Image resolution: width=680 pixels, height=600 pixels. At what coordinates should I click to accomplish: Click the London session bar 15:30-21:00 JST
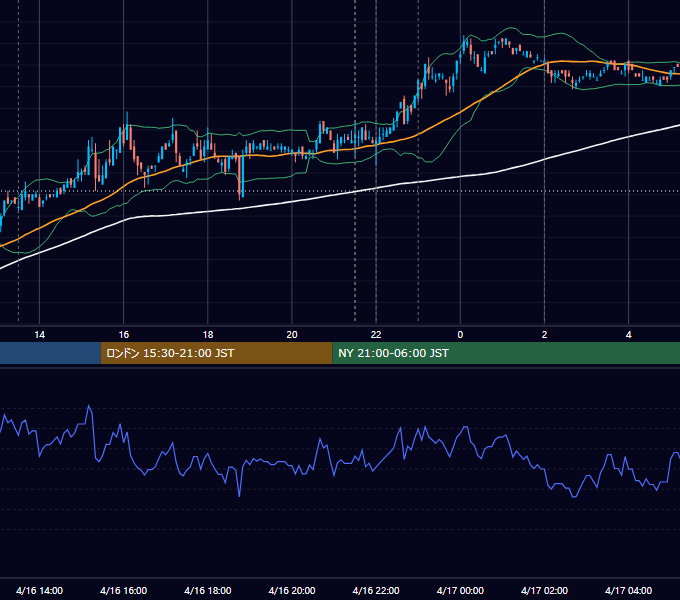click(216, 353)
